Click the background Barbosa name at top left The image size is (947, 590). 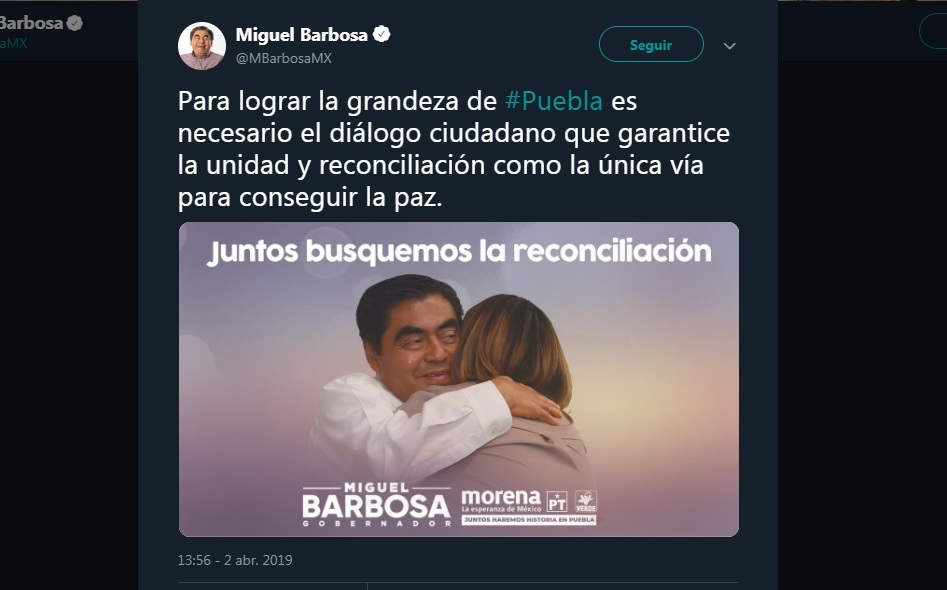(x=31, y=24)
